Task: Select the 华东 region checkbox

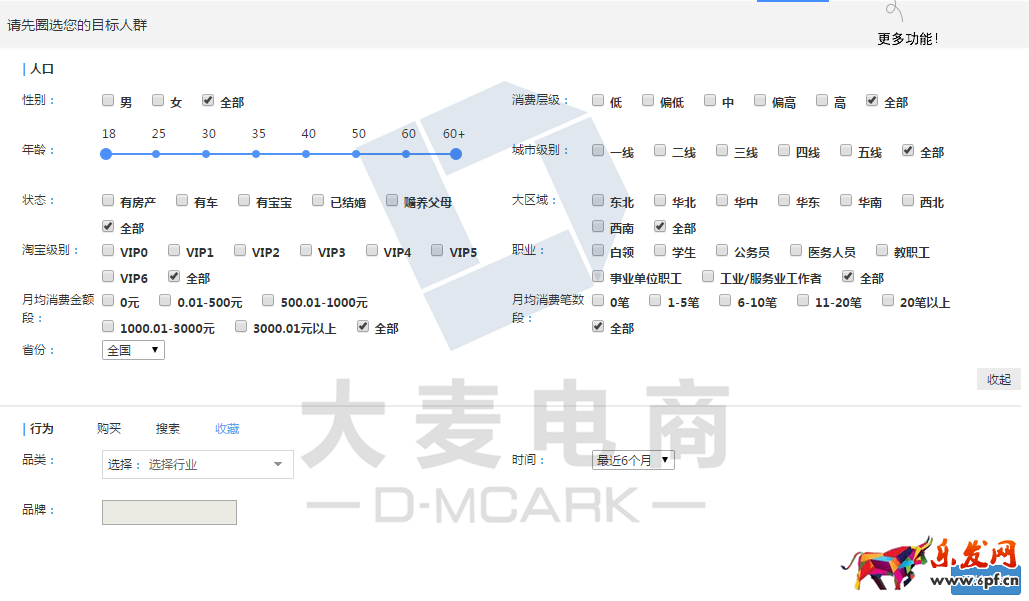Action: tap(784, 200)
